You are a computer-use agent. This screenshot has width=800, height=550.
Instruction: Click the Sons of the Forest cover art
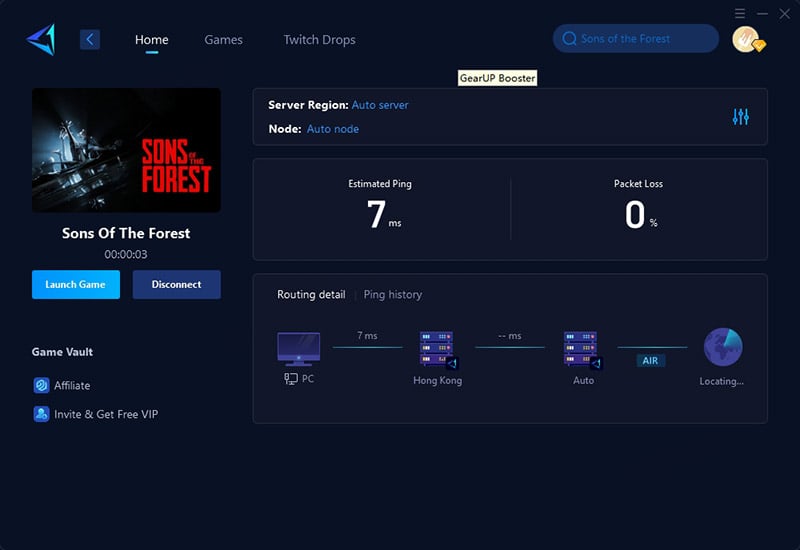(x=127, y=150)
